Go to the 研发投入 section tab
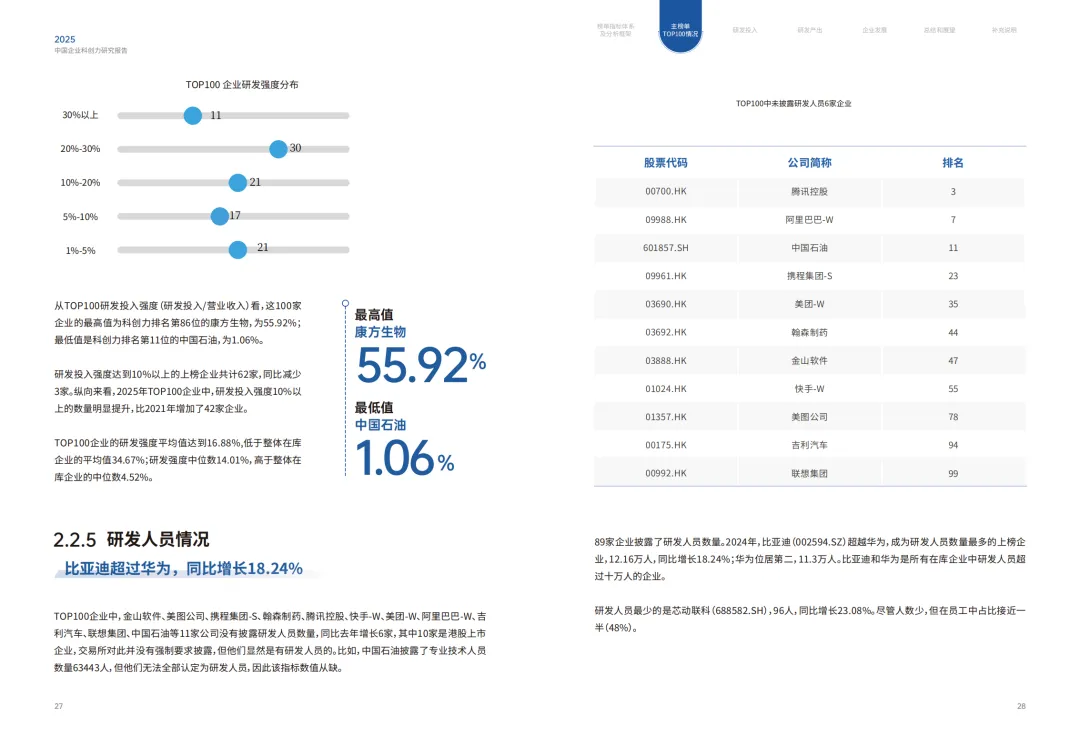The height and width of the screenshot is (756, 1080). pos(745,30)
